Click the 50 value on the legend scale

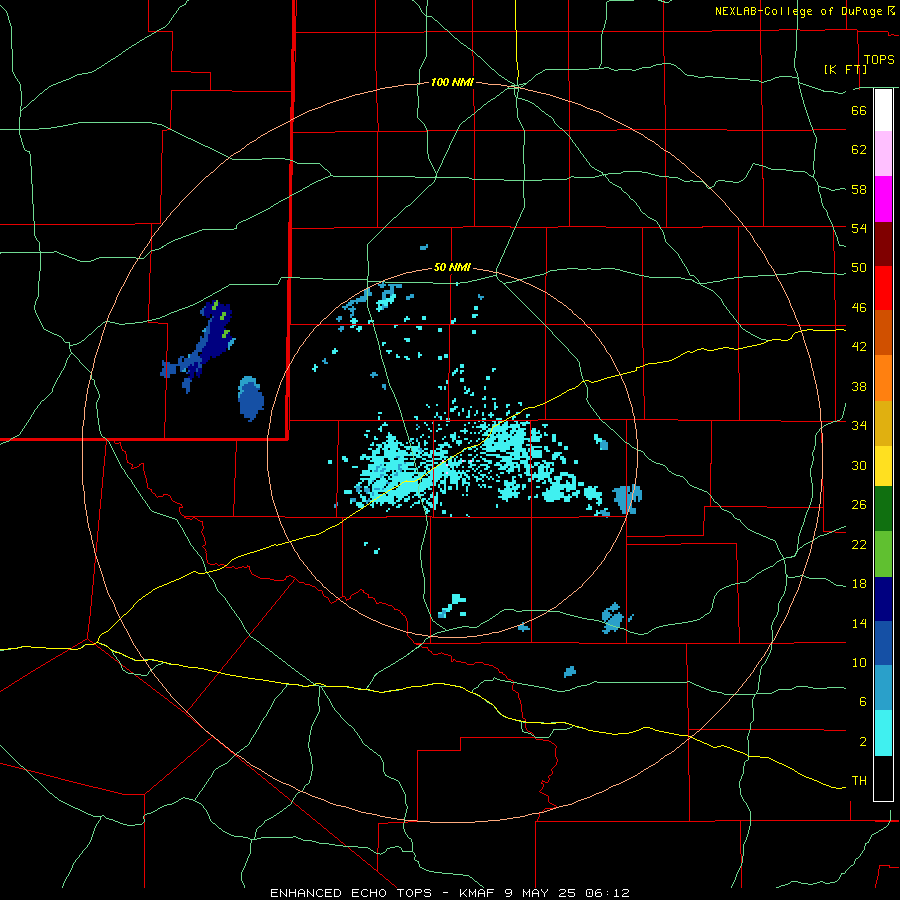(x=859, y=267)
